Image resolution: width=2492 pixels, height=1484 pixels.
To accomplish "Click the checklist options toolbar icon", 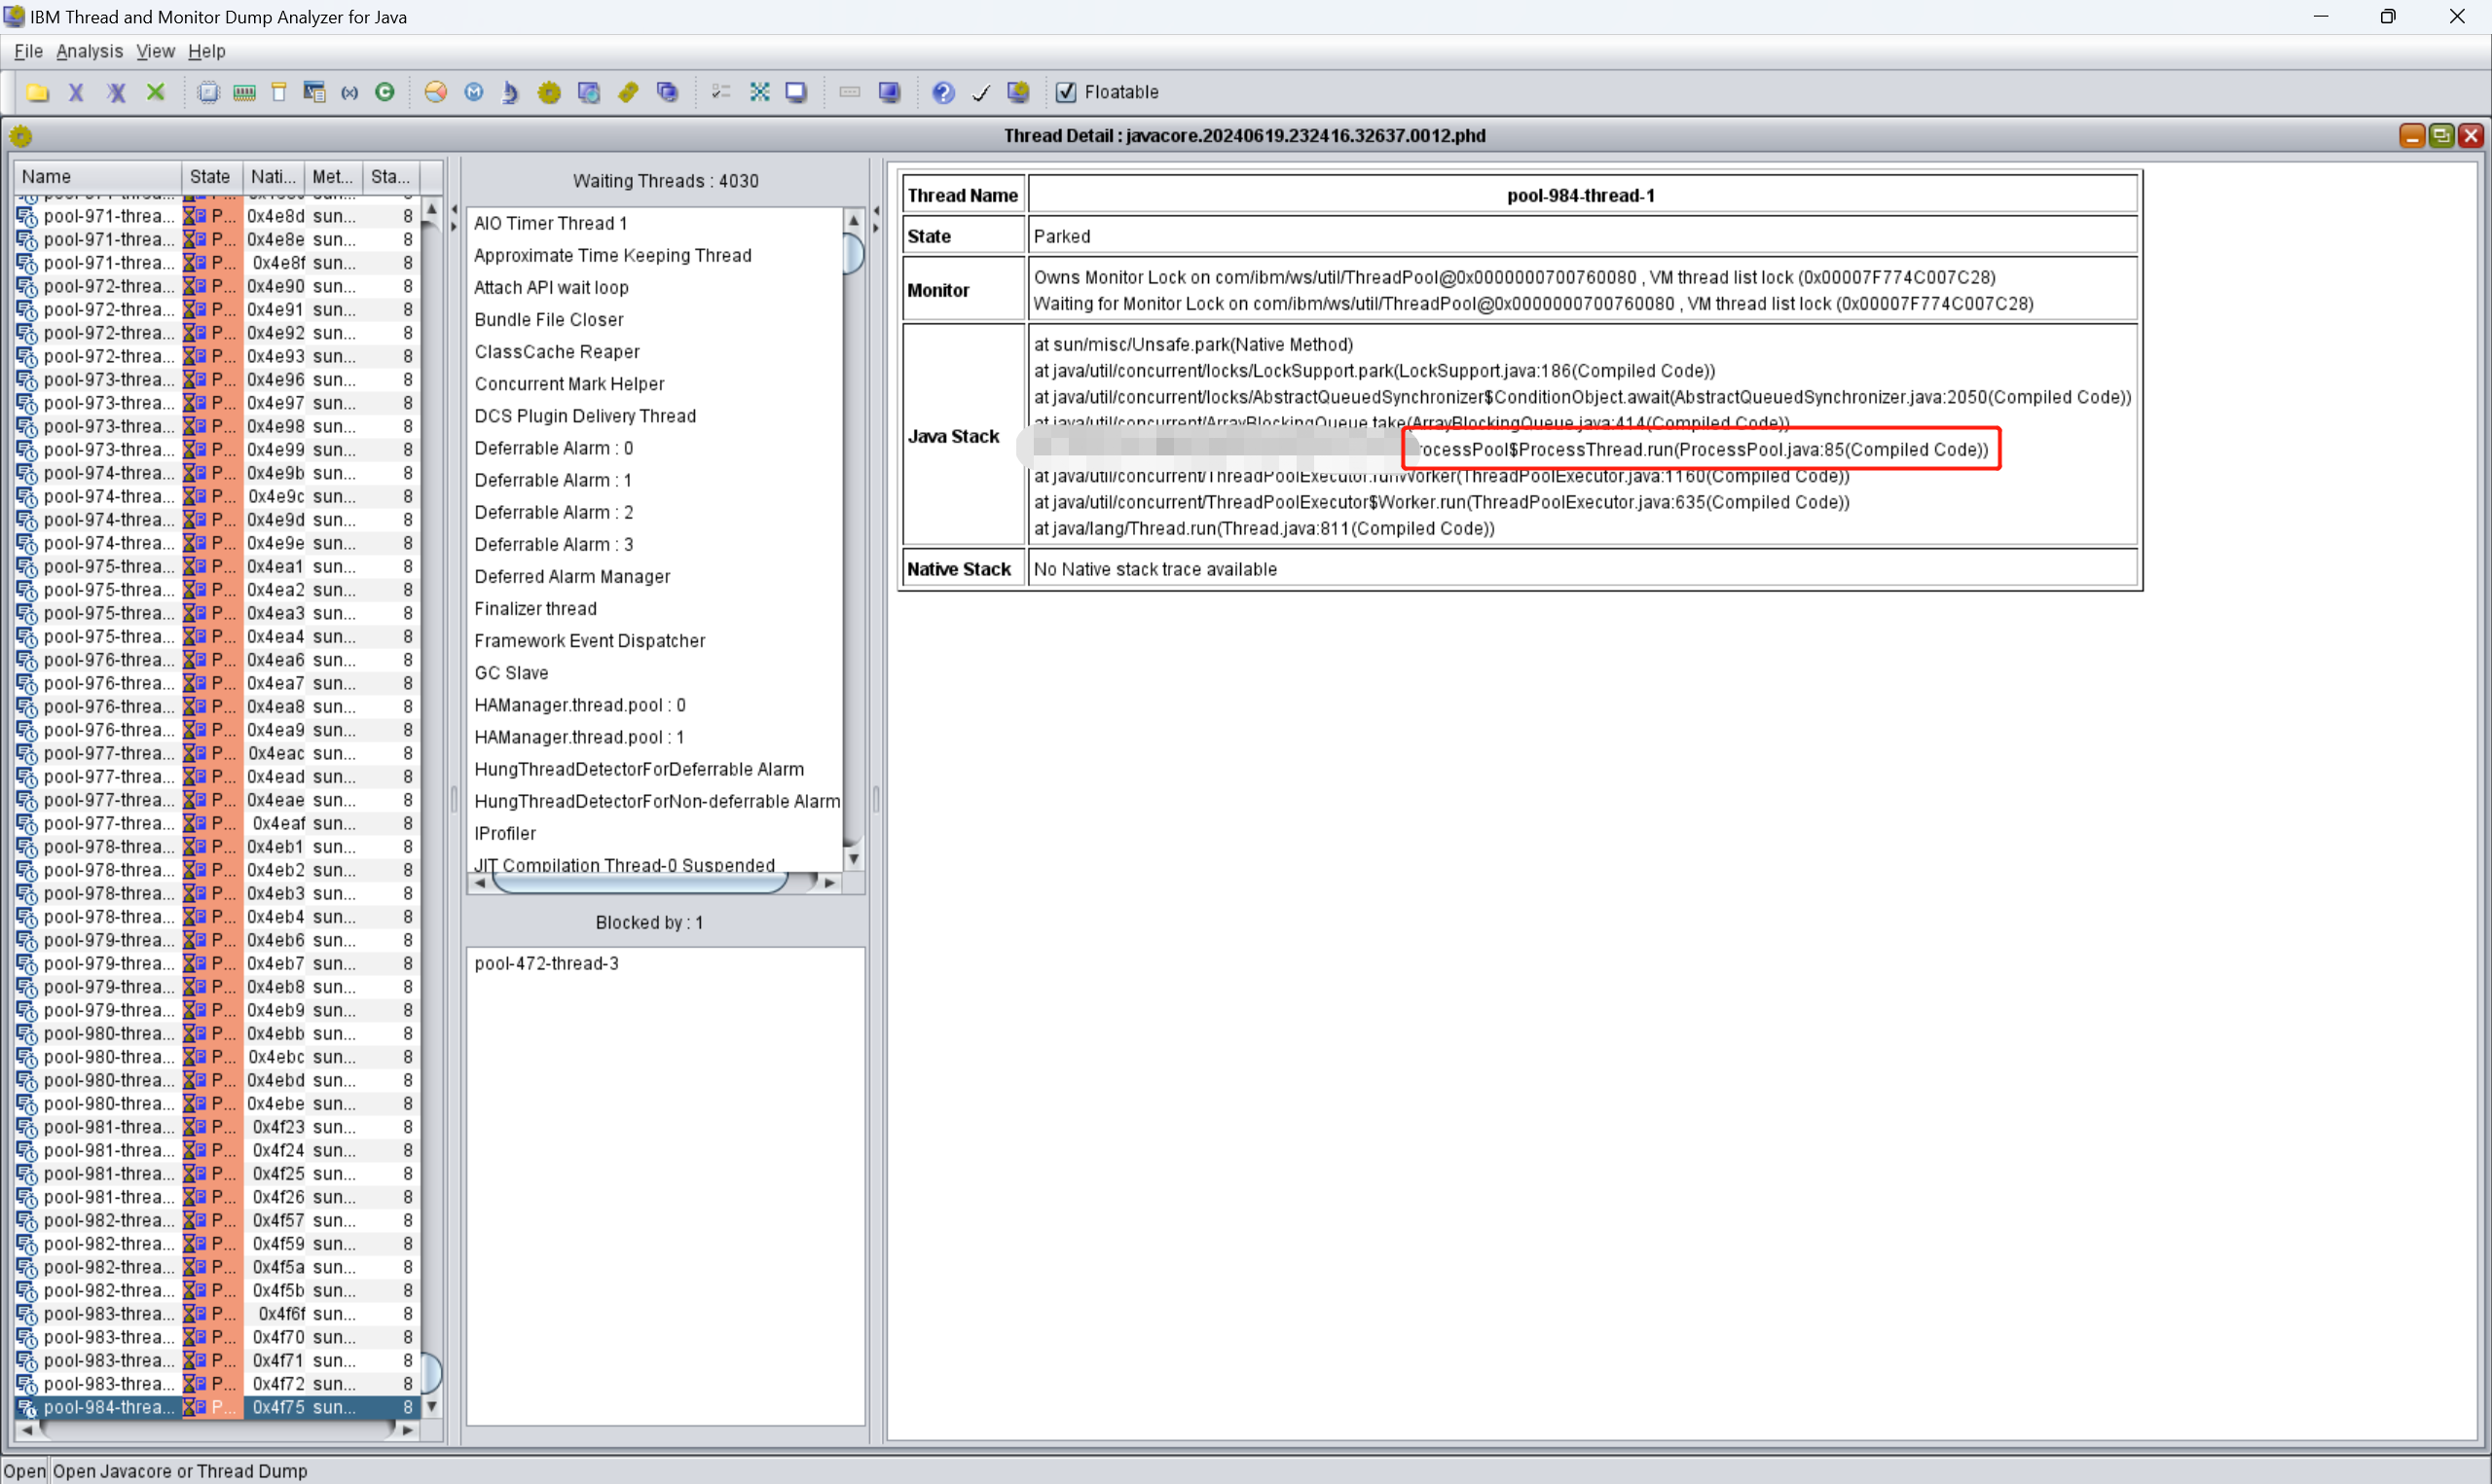I will click(x=720, y=92).
